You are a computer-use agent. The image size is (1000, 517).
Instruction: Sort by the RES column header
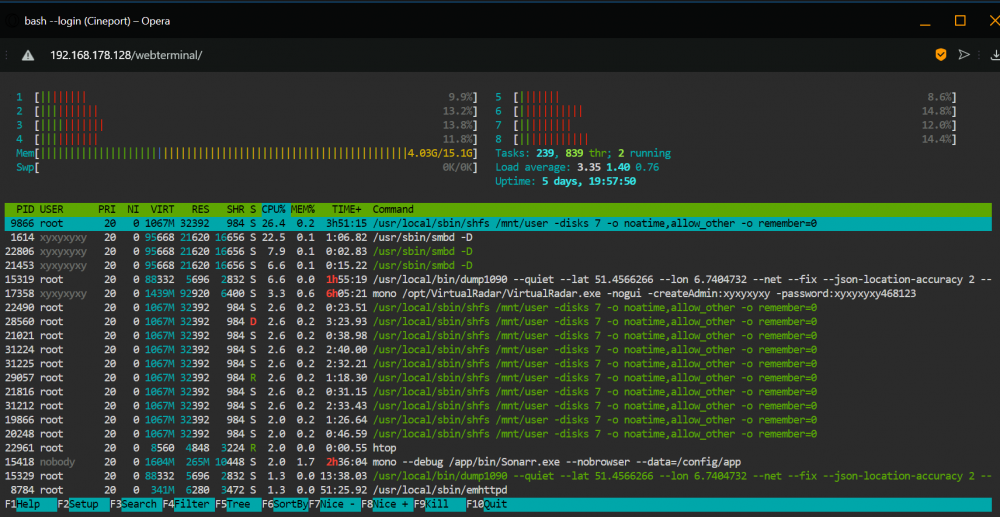[x=201, y=209]
